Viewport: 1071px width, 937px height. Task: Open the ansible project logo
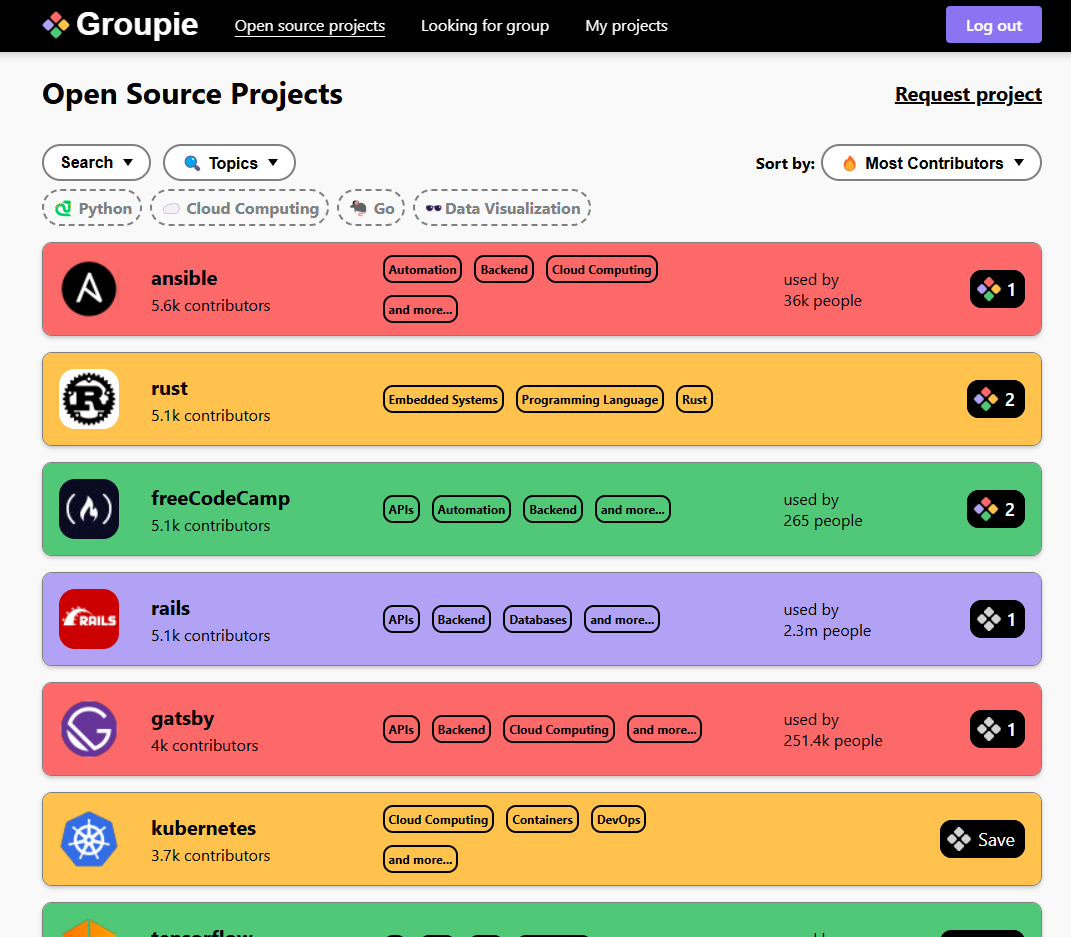[89, 289]
